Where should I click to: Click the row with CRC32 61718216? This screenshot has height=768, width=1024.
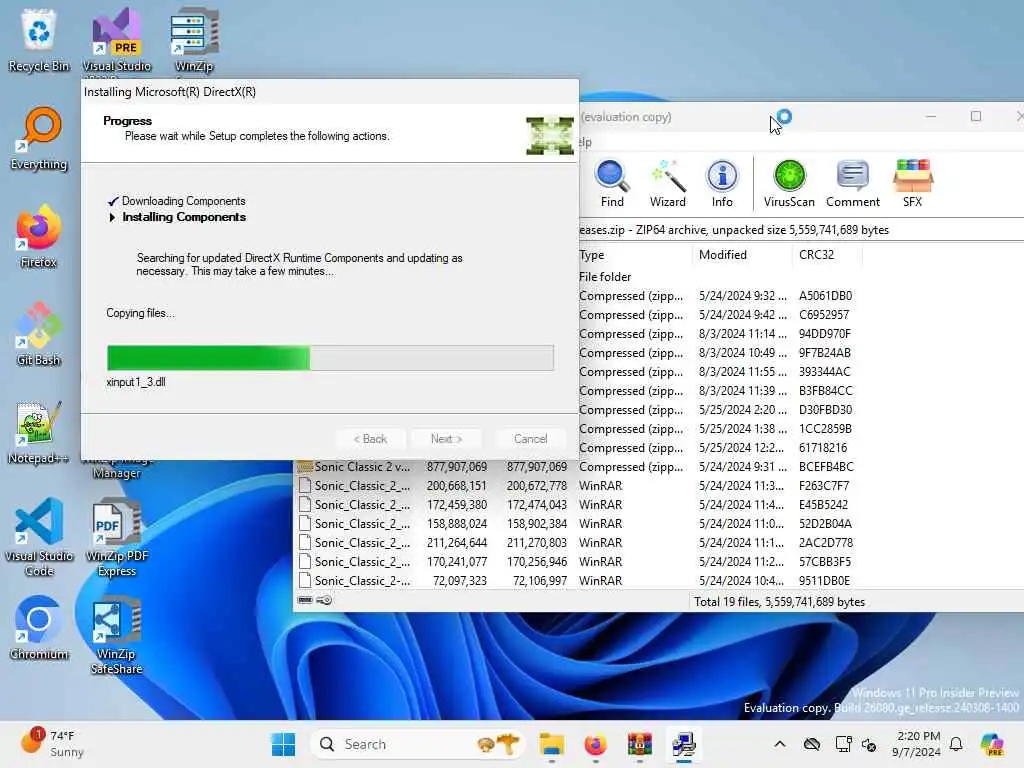click(x=720, y=447)
